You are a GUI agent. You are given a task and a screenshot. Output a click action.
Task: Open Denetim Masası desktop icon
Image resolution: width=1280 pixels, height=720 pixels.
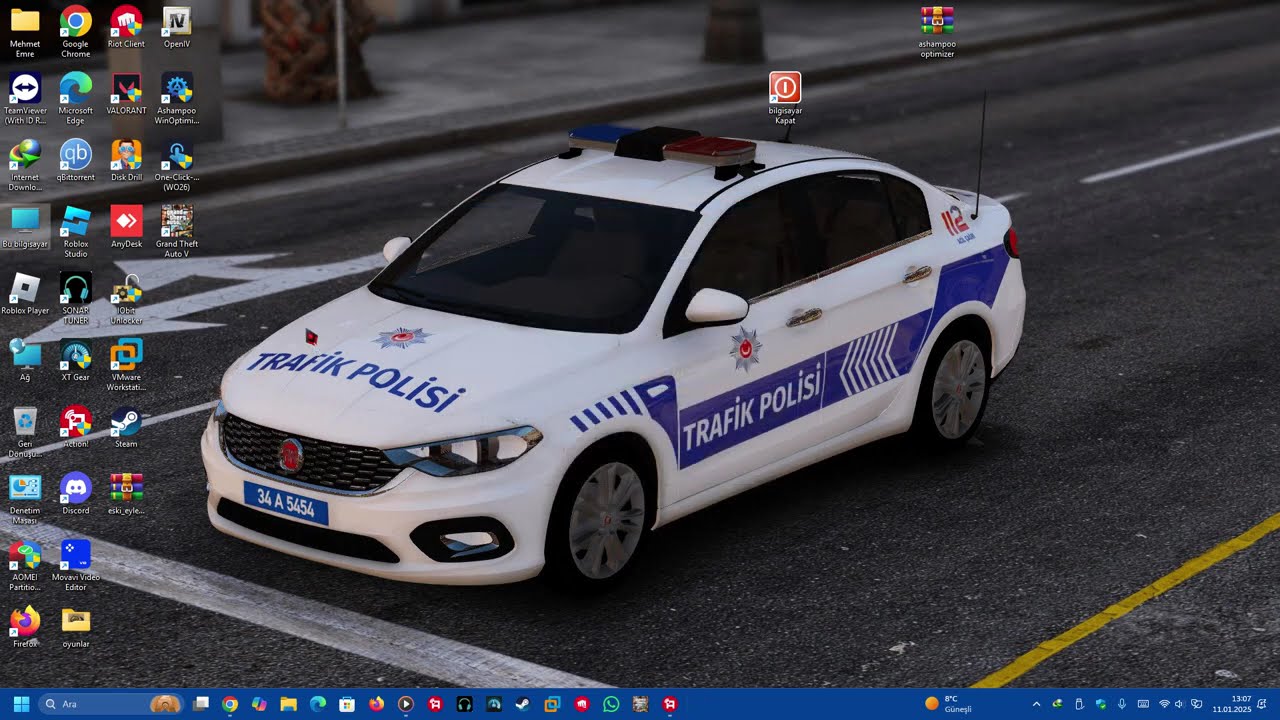(x=25, y=499)
